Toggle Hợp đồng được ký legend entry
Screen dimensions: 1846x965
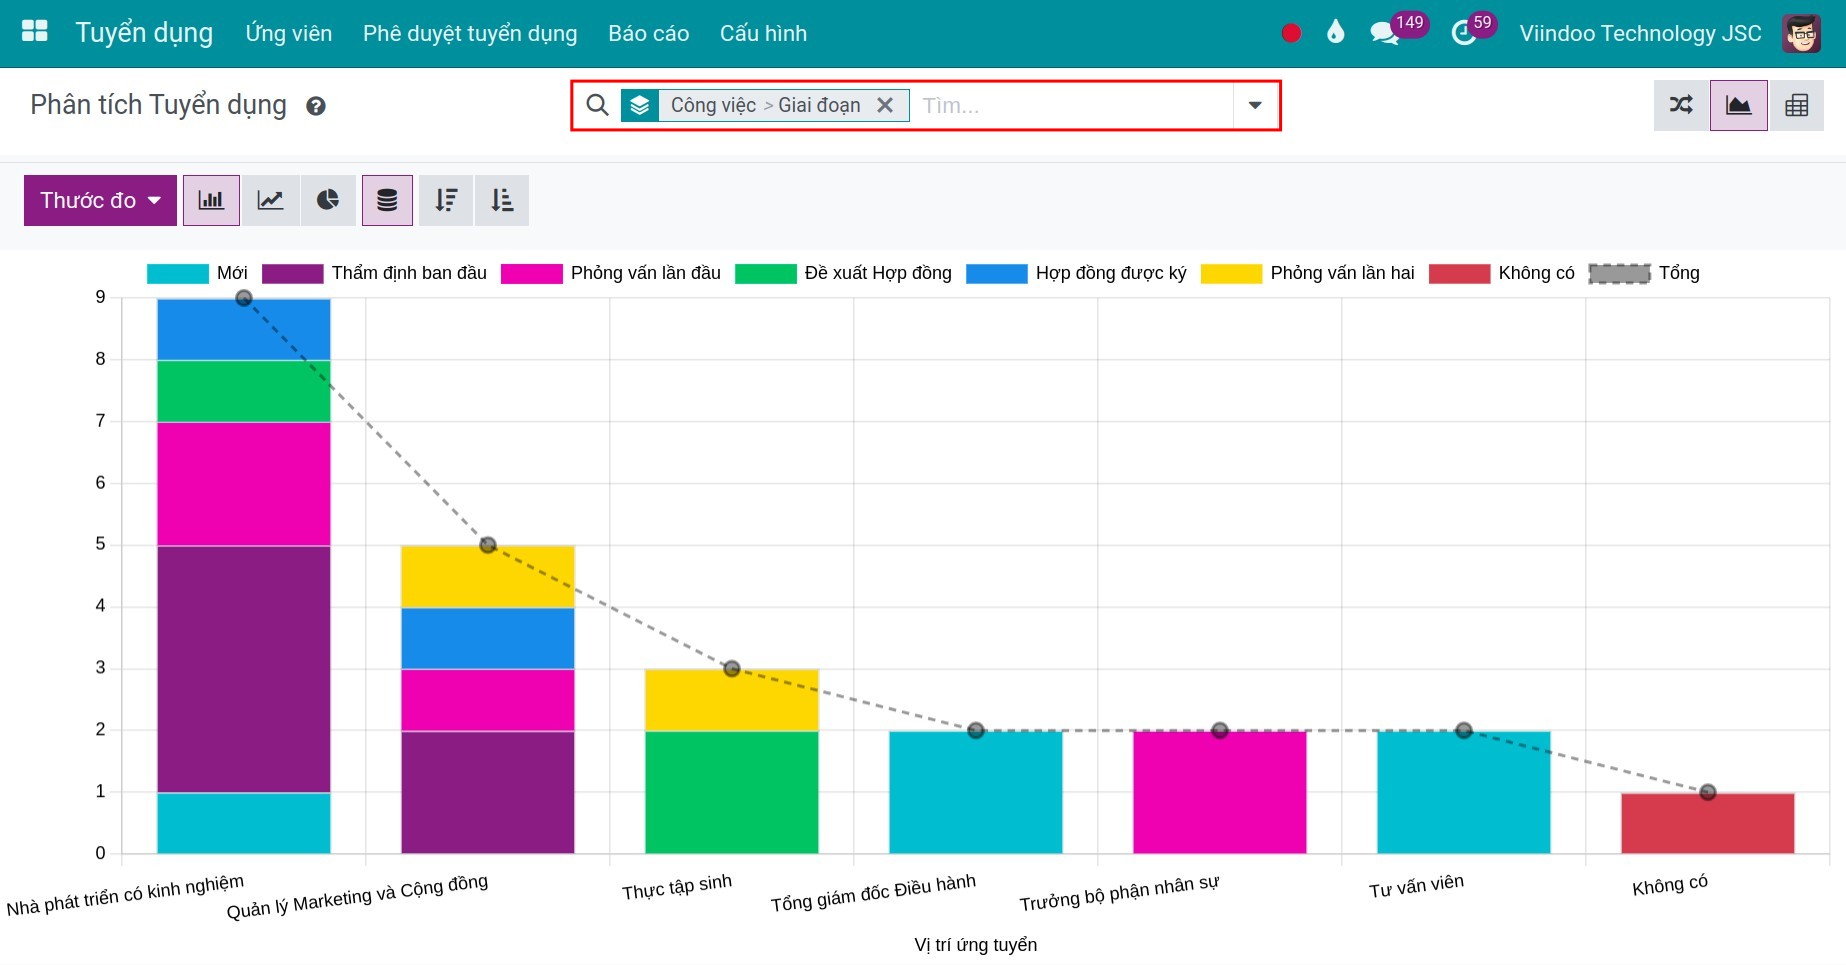pyautogui.click(x=1076, y=273)
